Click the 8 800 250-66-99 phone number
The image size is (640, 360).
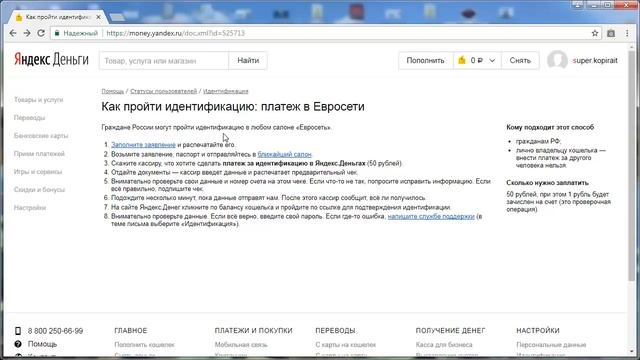point(55,331)
